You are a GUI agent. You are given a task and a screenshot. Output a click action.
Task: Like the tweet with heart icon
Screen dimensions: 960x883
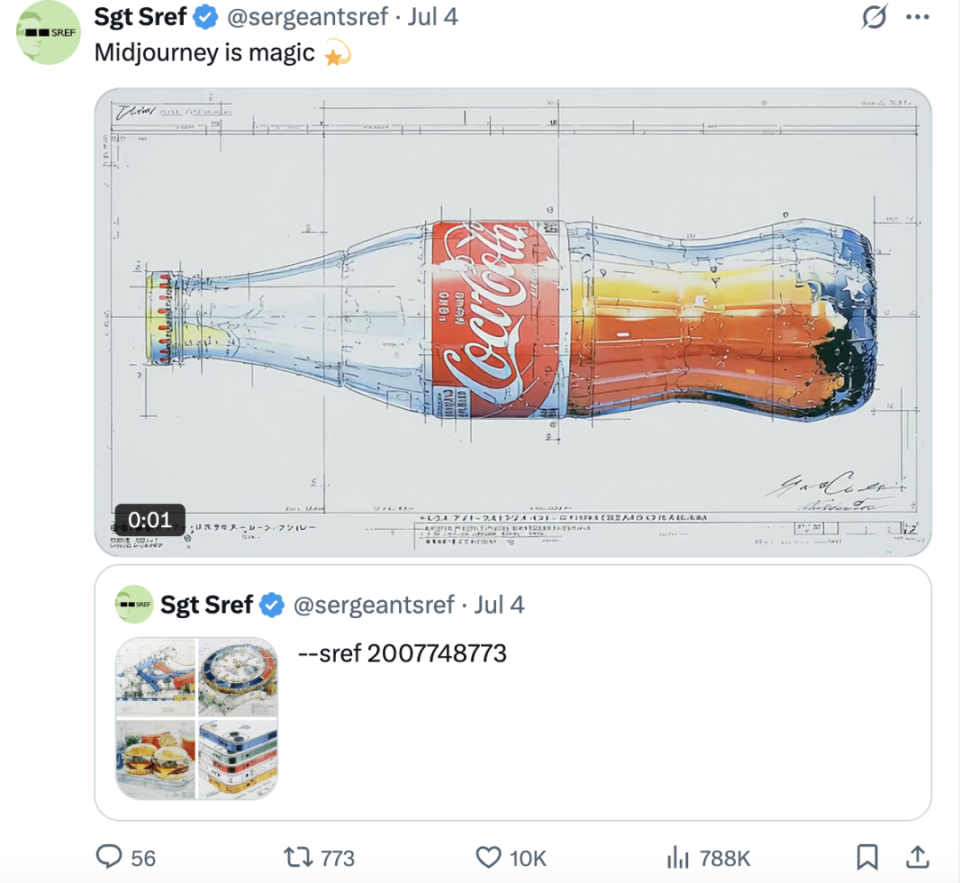(489, 857)
